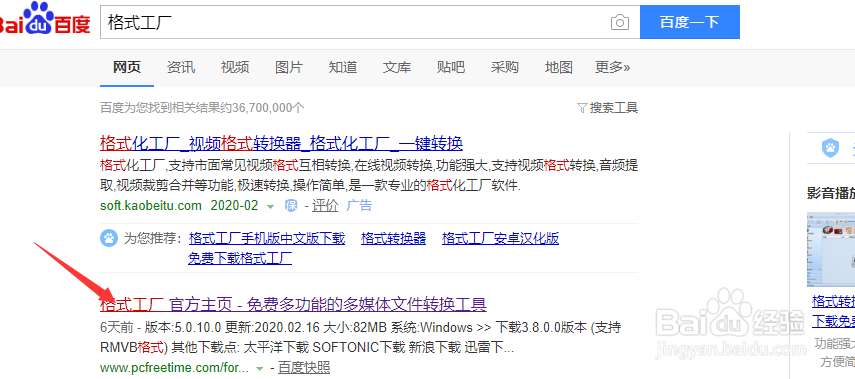Viewport: 855px width, 379px height.
Task: Open the 格式工厂安卓汉化版 suggestion link
Action: 500,239
